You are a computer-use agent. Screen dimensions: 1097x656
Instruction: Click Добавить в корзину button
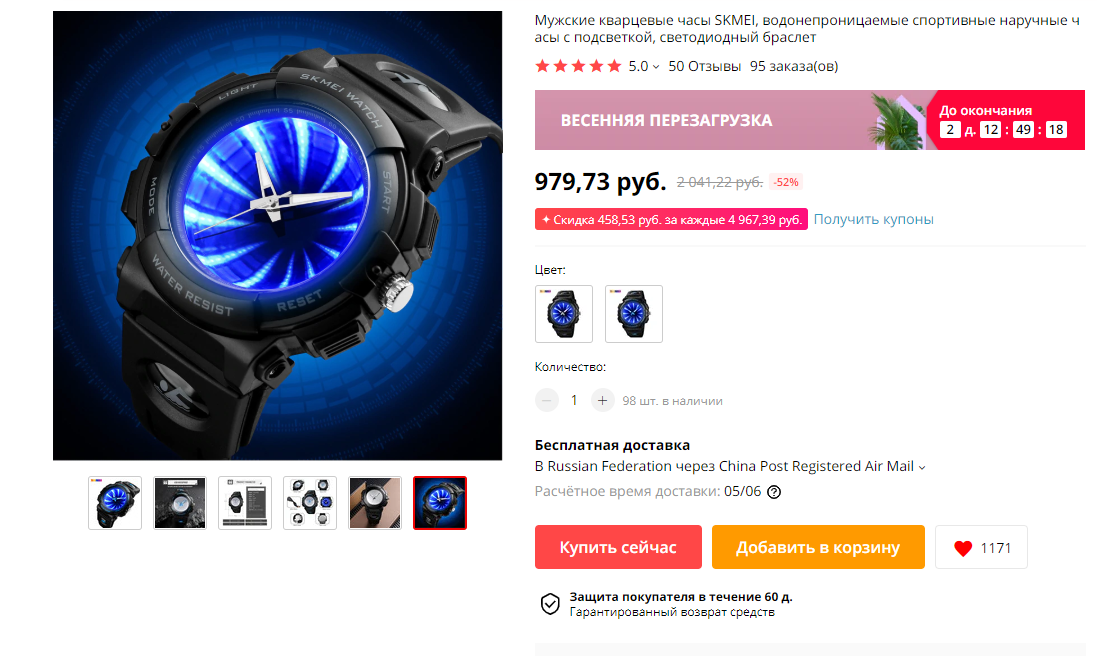818,547
